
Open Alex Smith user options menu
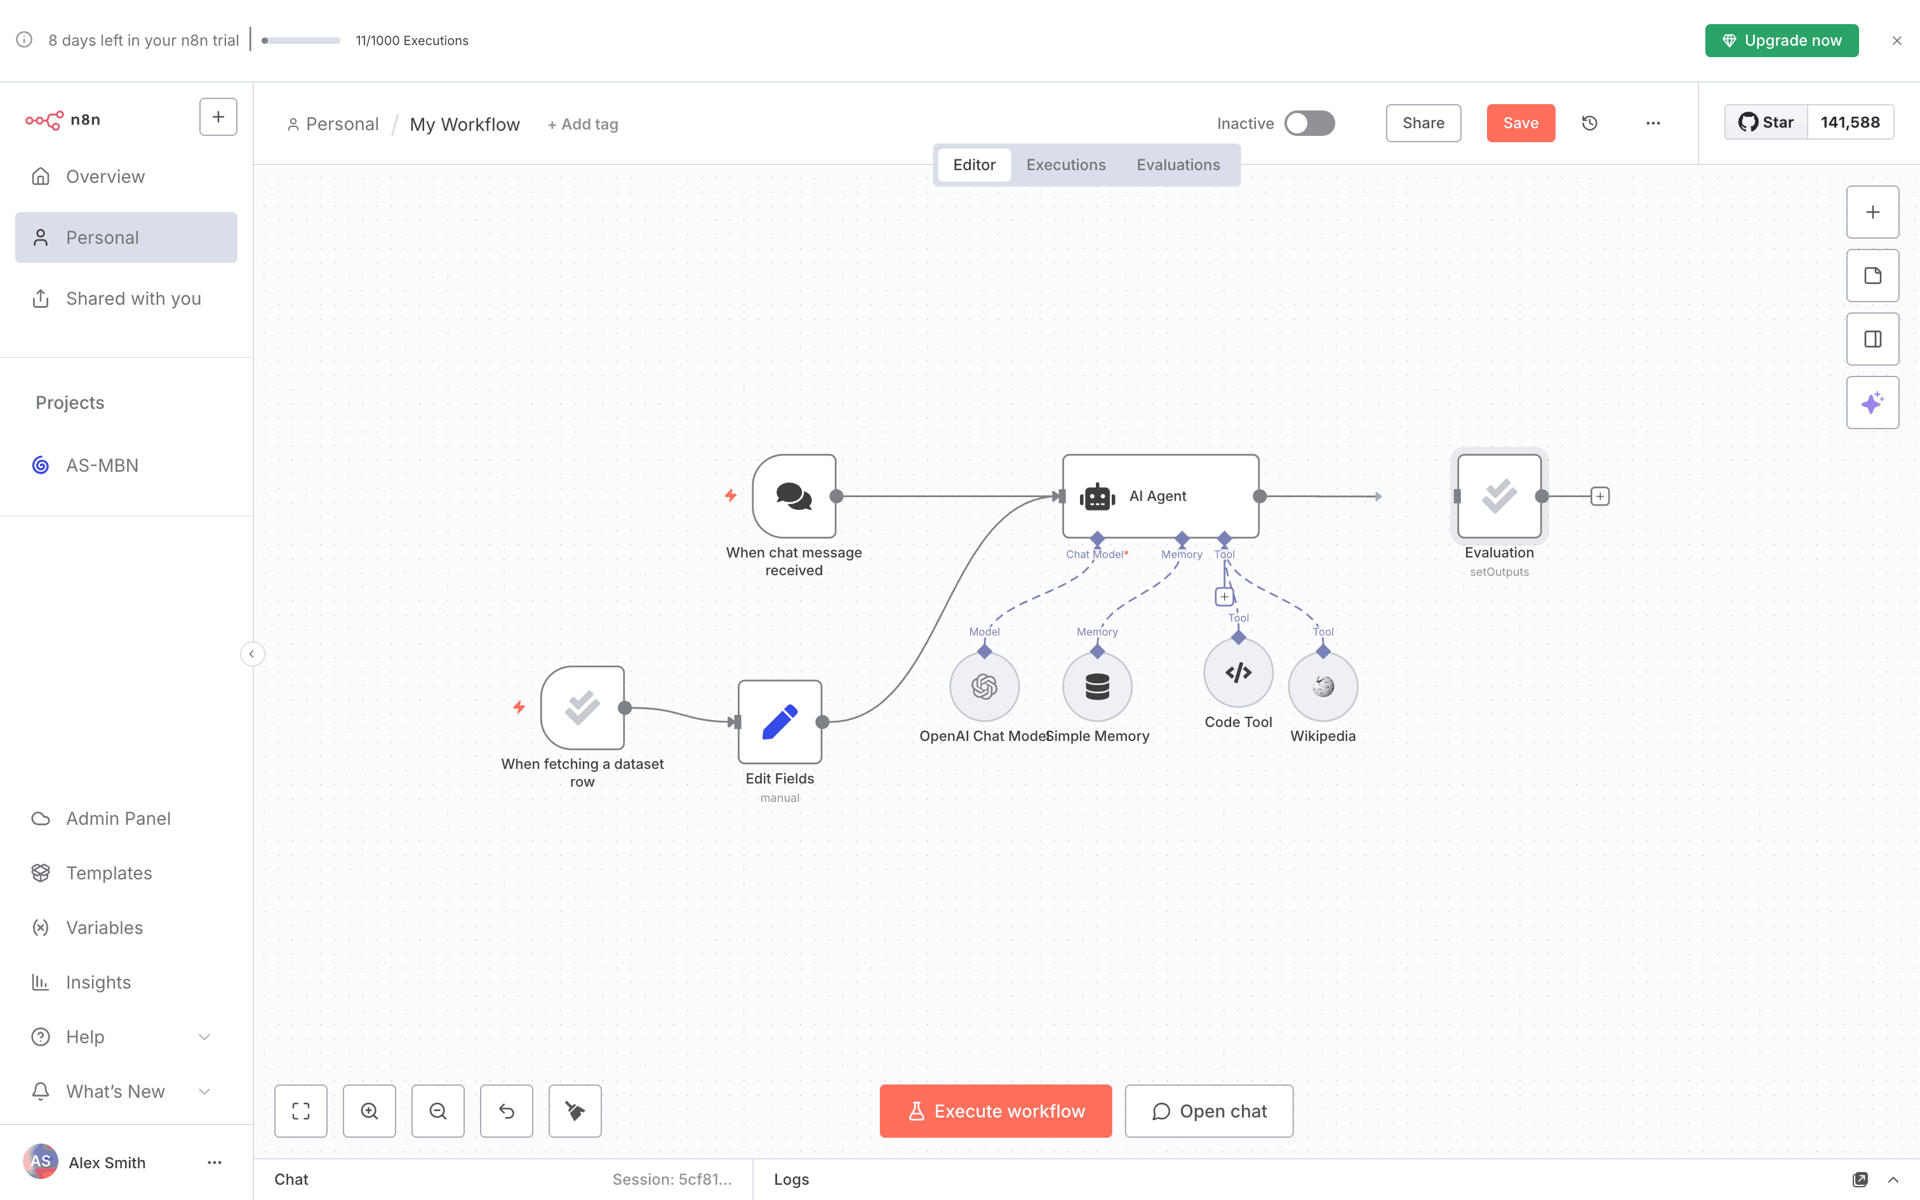[214, 1162]
